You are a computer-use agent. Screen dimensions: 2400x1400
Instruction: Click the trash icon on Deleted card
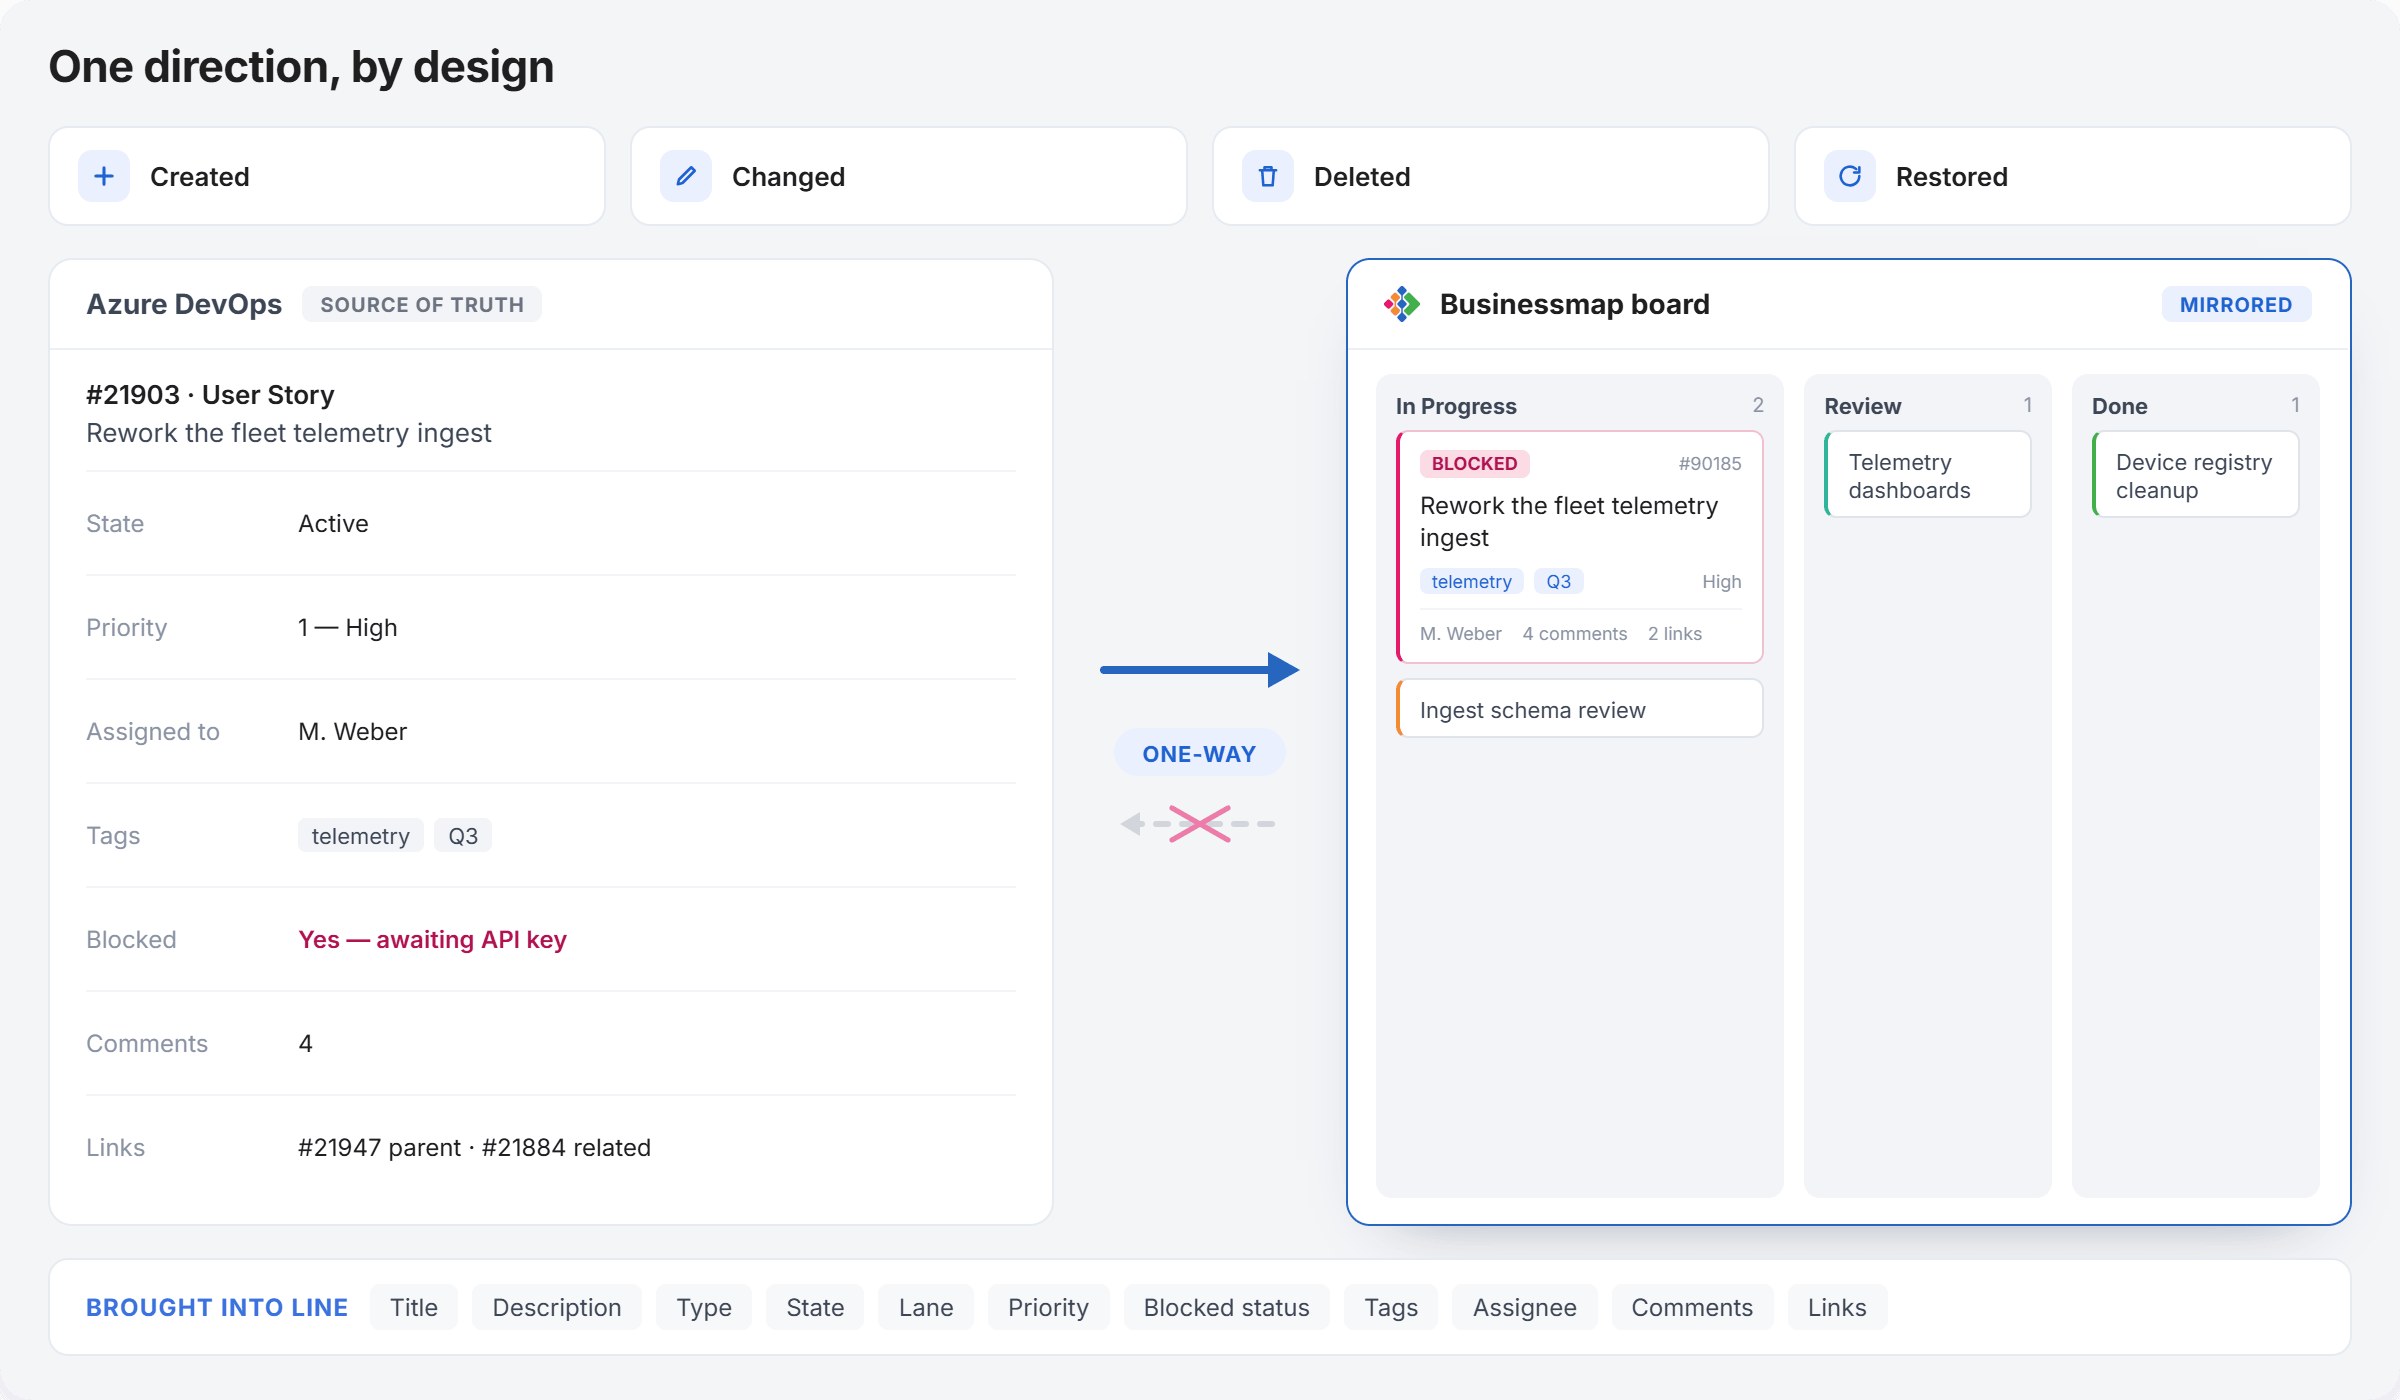(1268, 177)
